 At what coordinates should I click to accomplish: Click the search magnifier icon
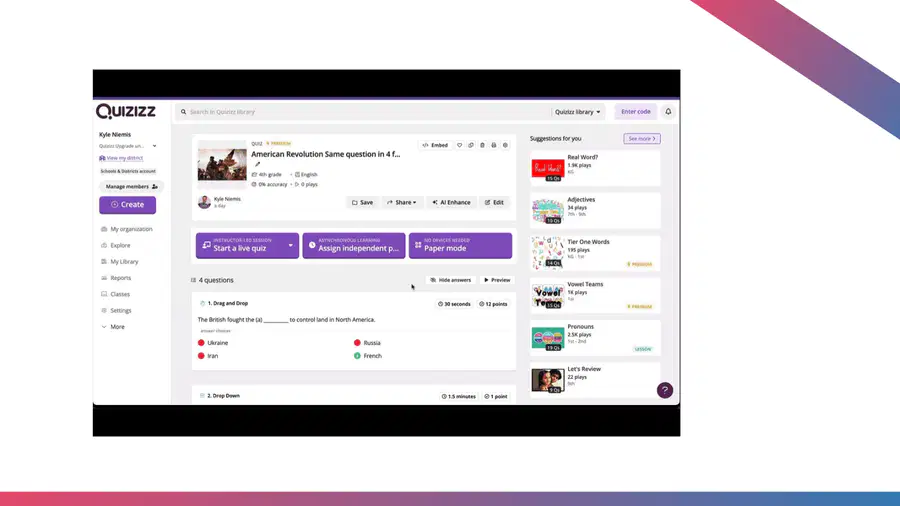click(x=184, y=112)
